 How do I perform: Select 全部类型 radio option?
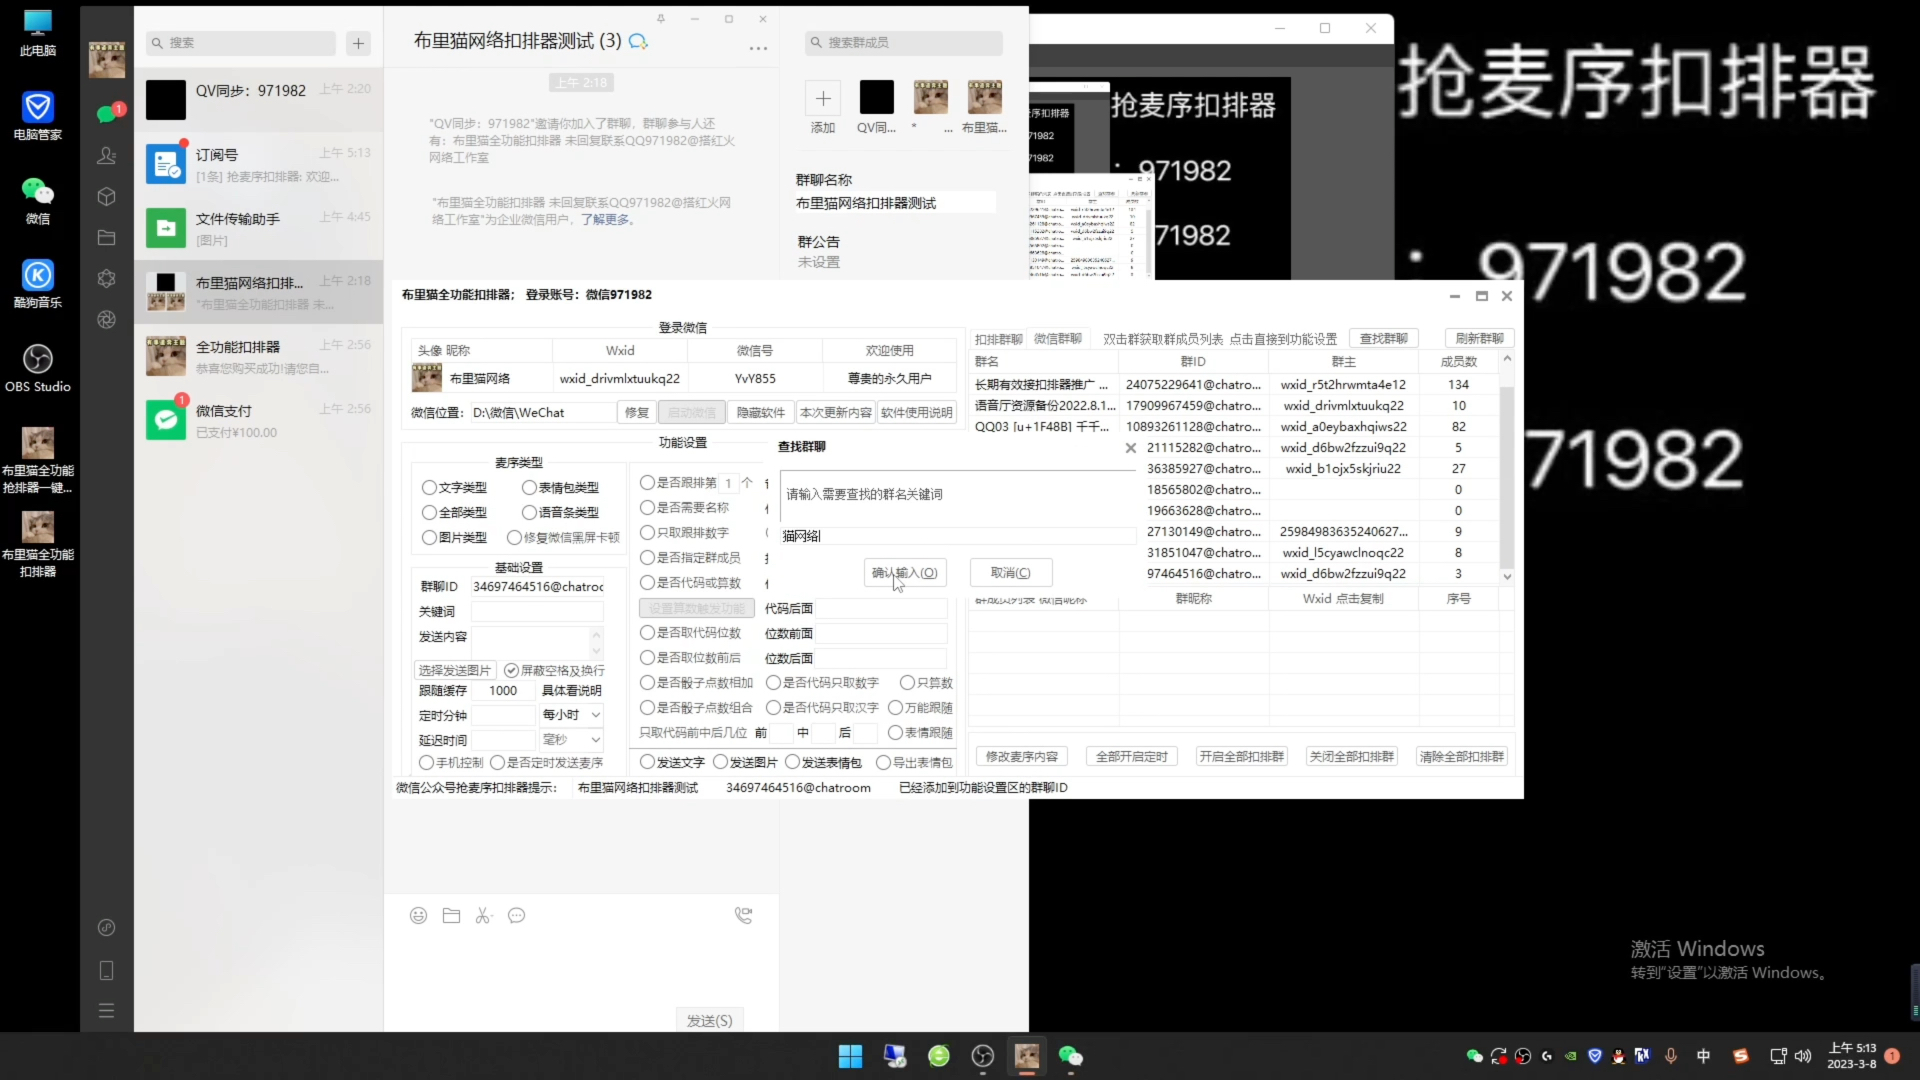(454, 513)
